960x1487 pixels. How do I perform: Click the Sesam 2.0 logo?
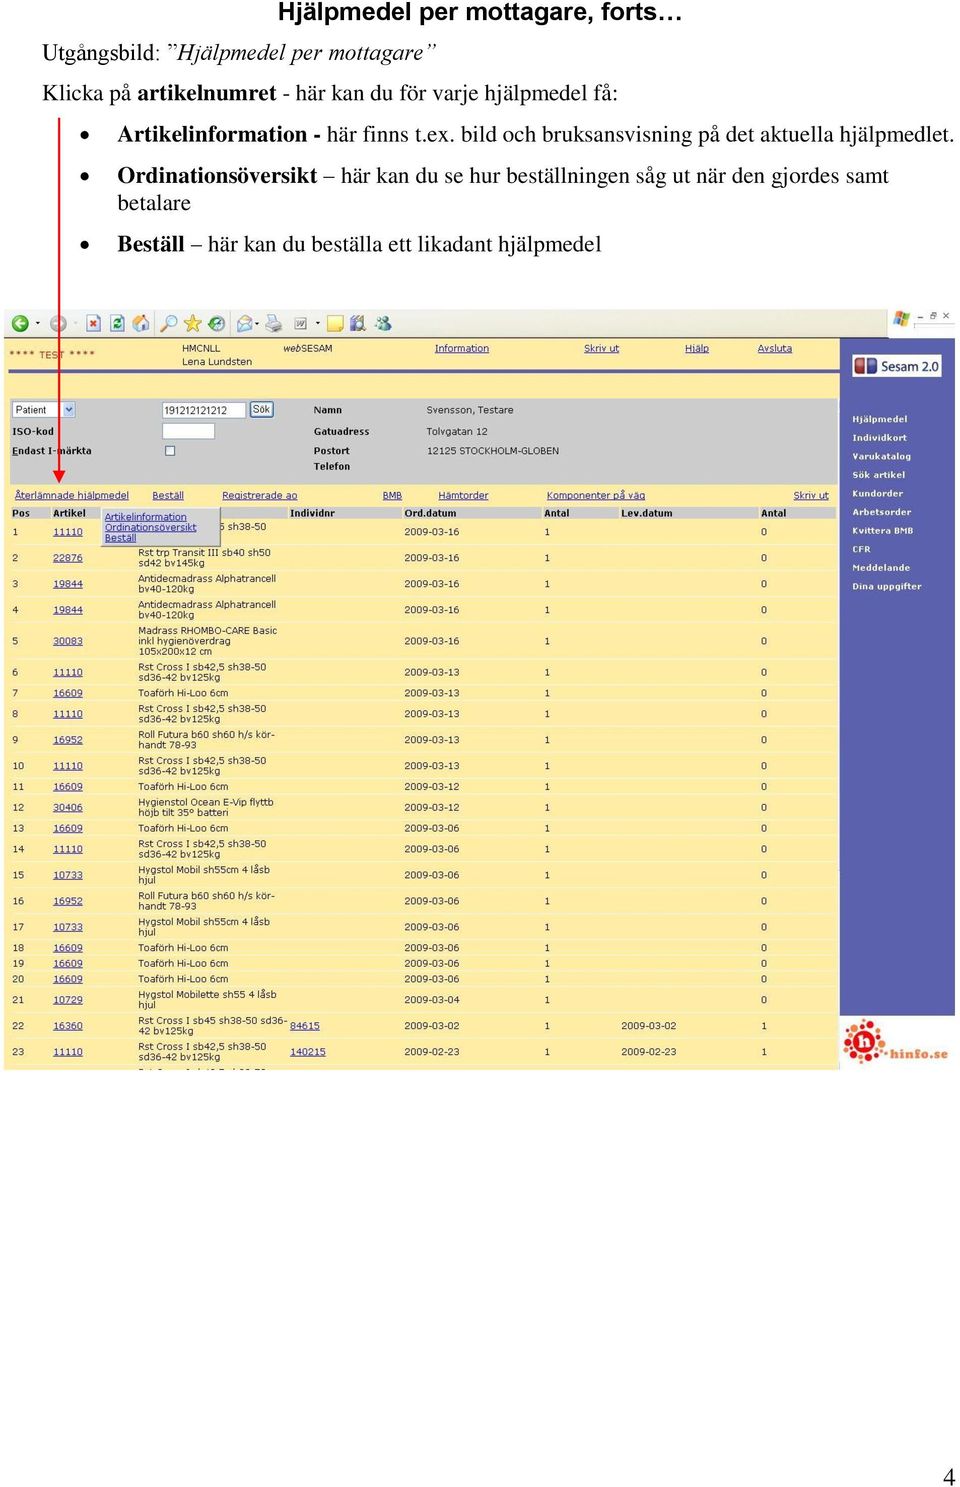pos(896,366)
